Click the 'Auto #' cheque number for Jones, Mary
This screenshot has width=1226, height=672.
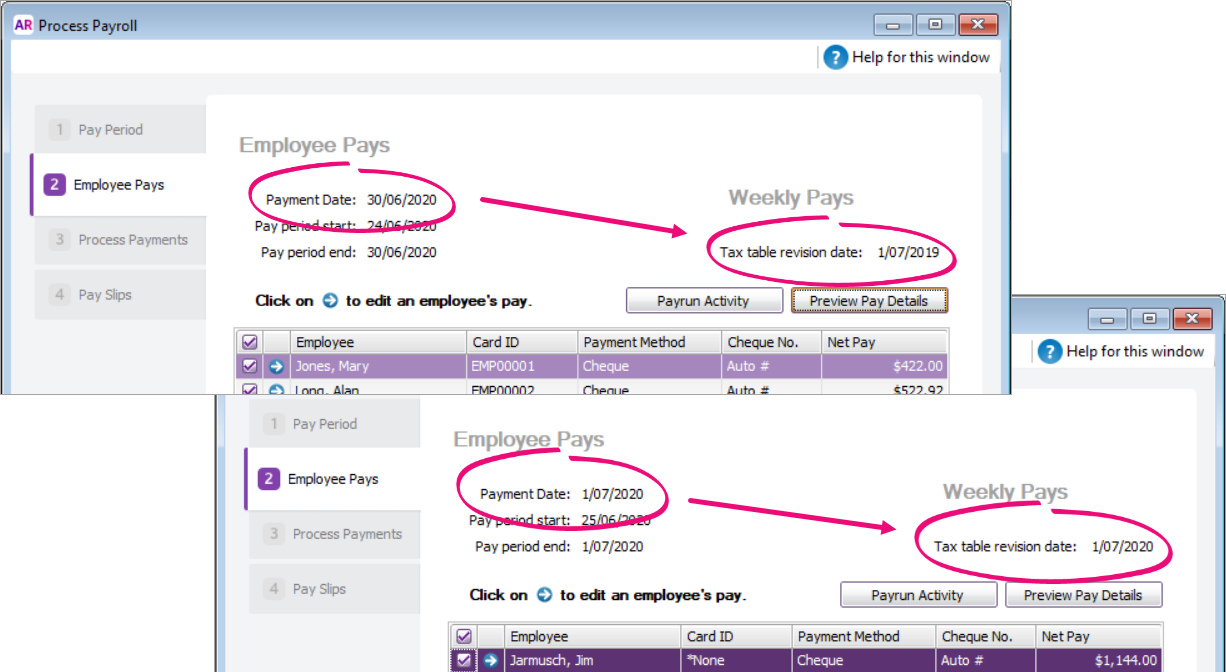772,367
